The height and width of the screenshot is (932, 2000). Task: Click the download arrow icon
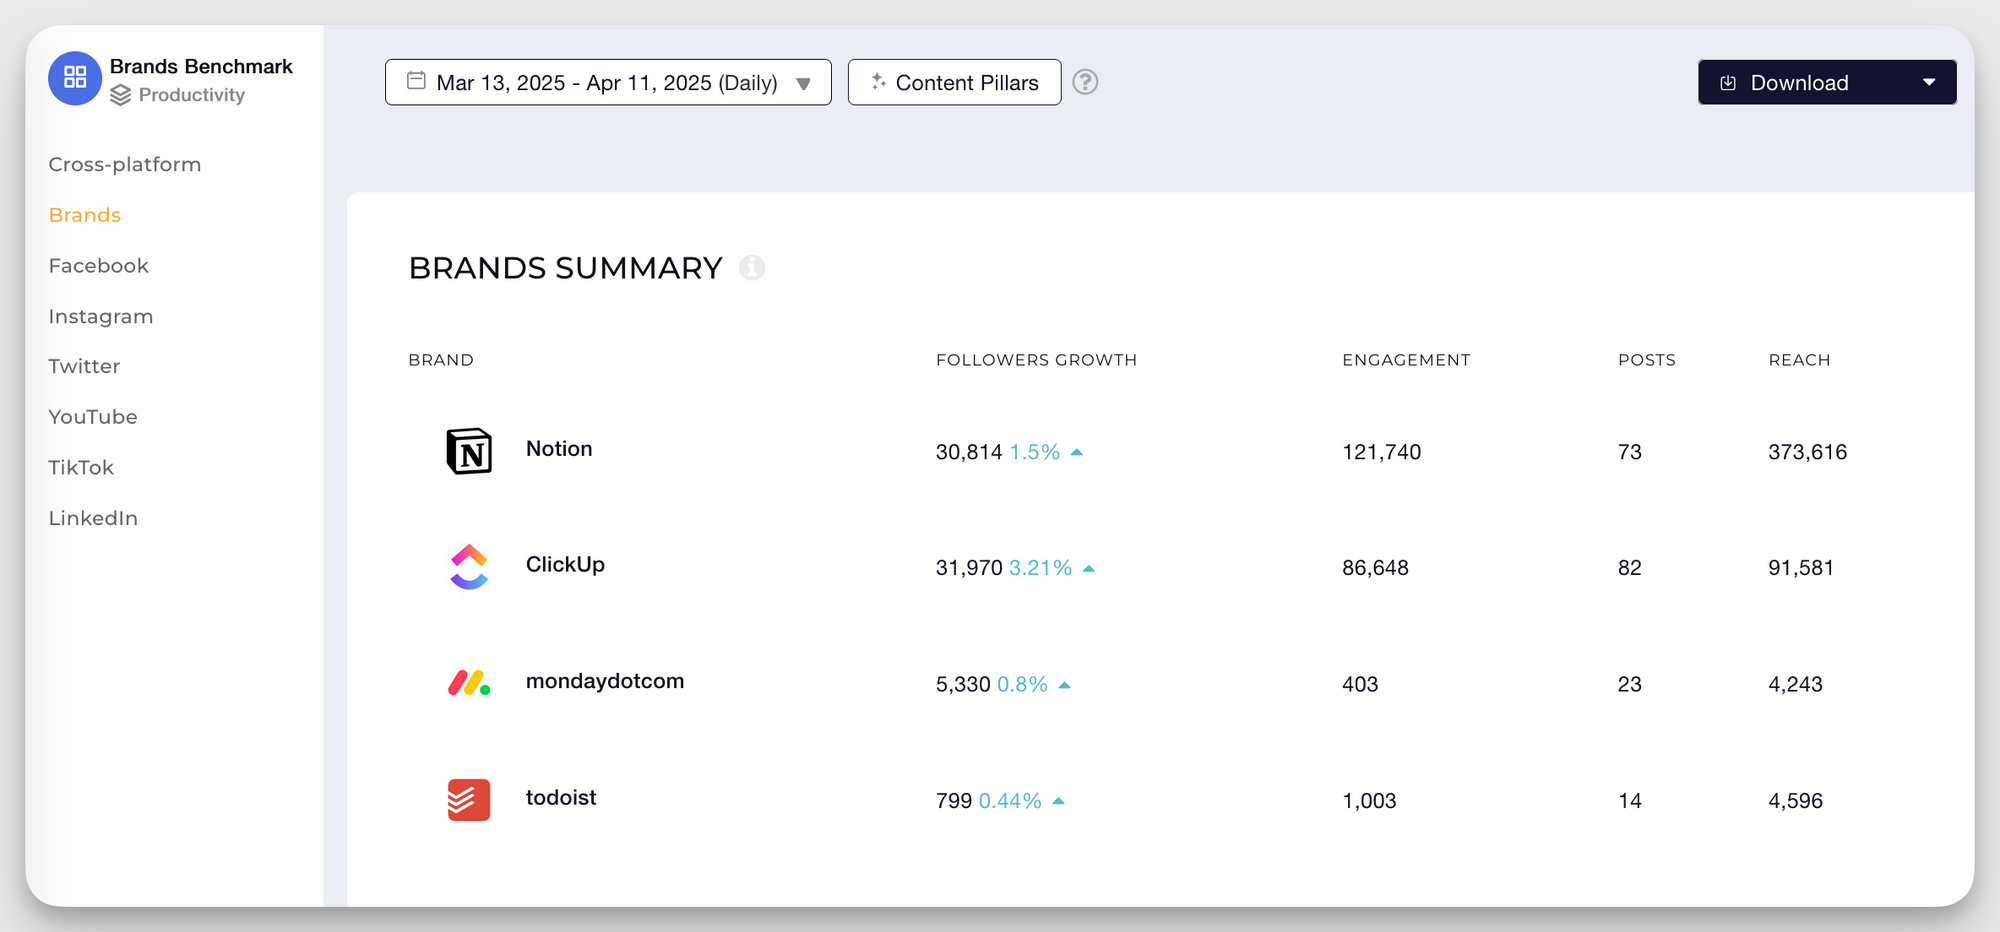point(1728,83)
